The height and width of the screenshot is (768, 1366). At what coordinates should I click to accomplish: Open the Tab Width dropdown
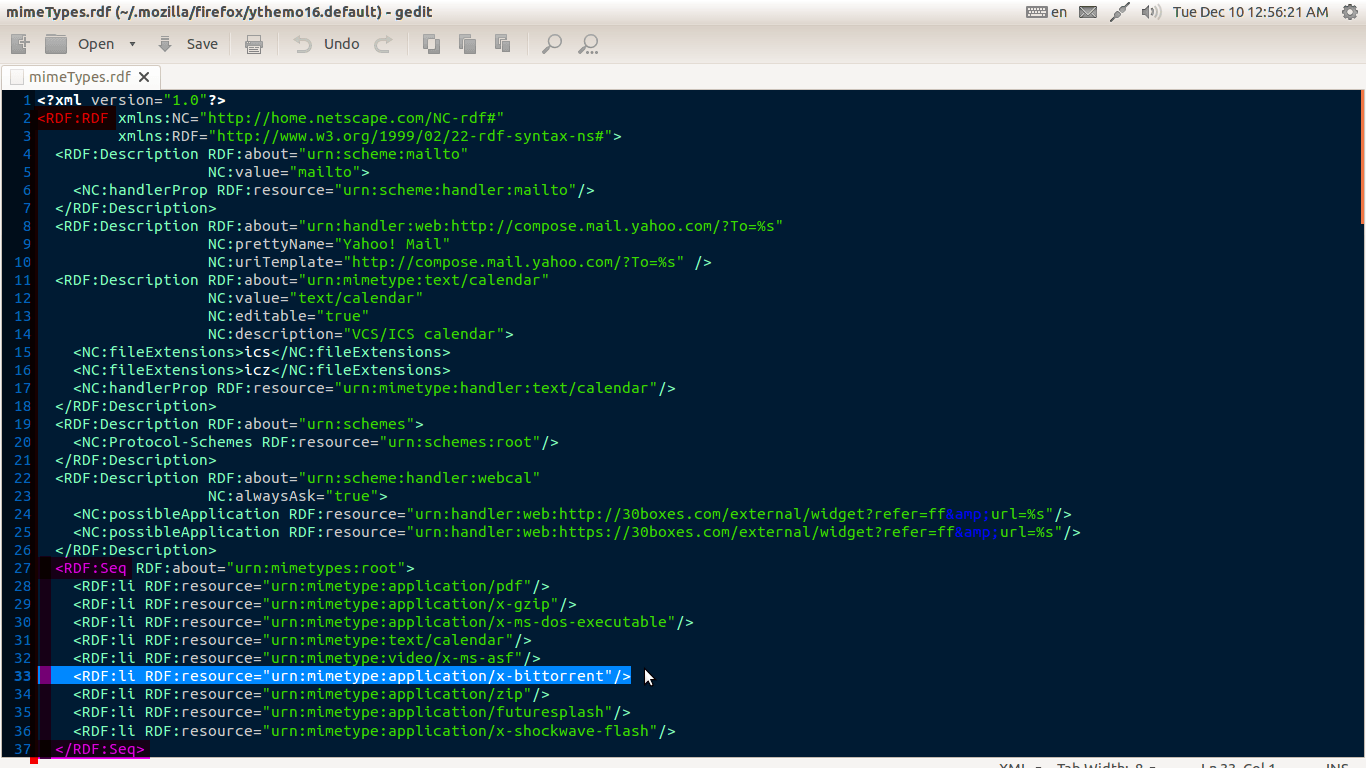coord(1104,766)
